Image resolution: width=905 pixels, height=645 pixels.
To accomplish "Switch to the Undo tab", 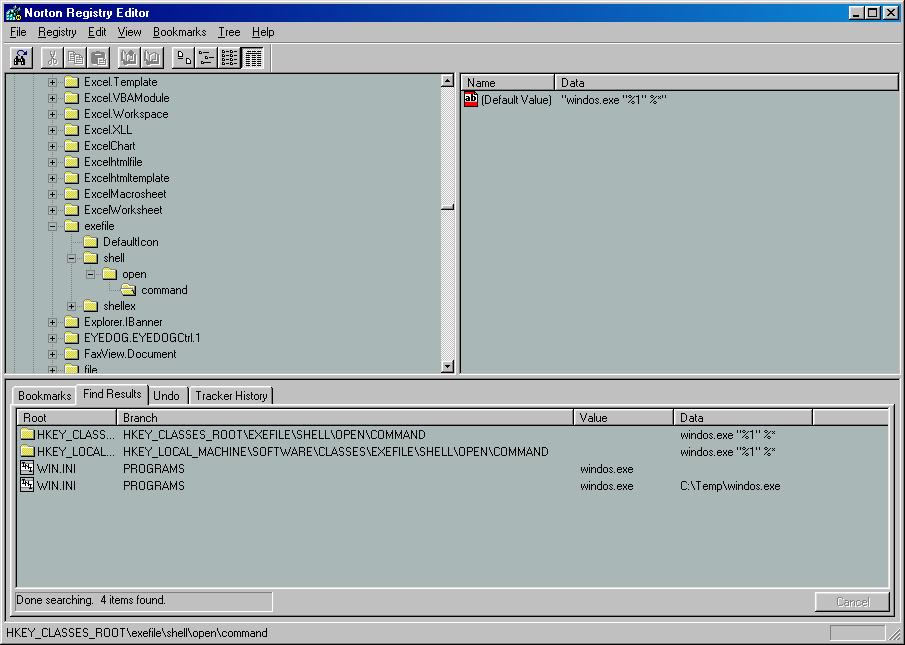I will tap(166, 396).
